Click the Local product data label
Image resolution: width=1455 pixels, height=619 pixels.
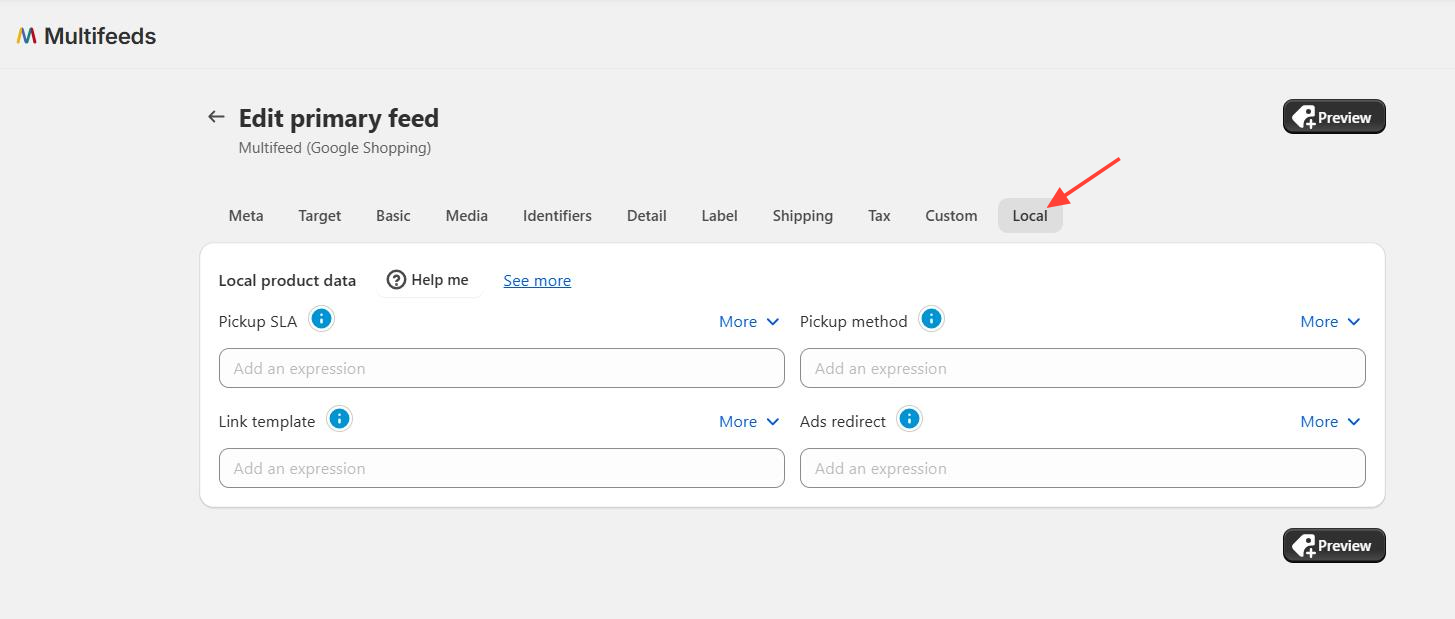point(287,281)
